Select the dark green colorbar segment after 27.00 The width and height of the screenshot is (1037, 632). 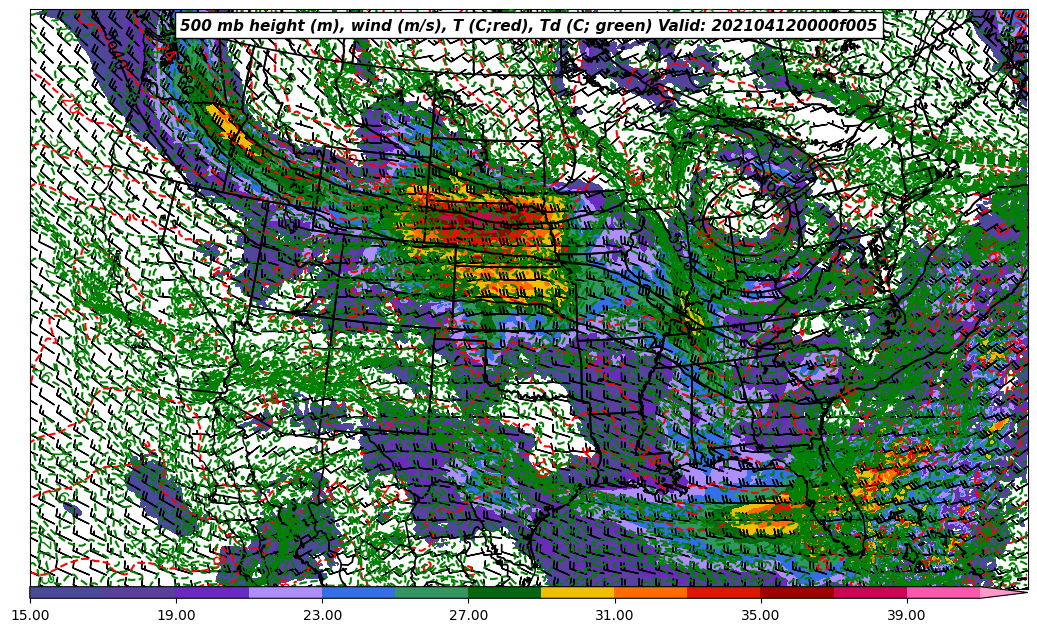click(x=505, y=592)
